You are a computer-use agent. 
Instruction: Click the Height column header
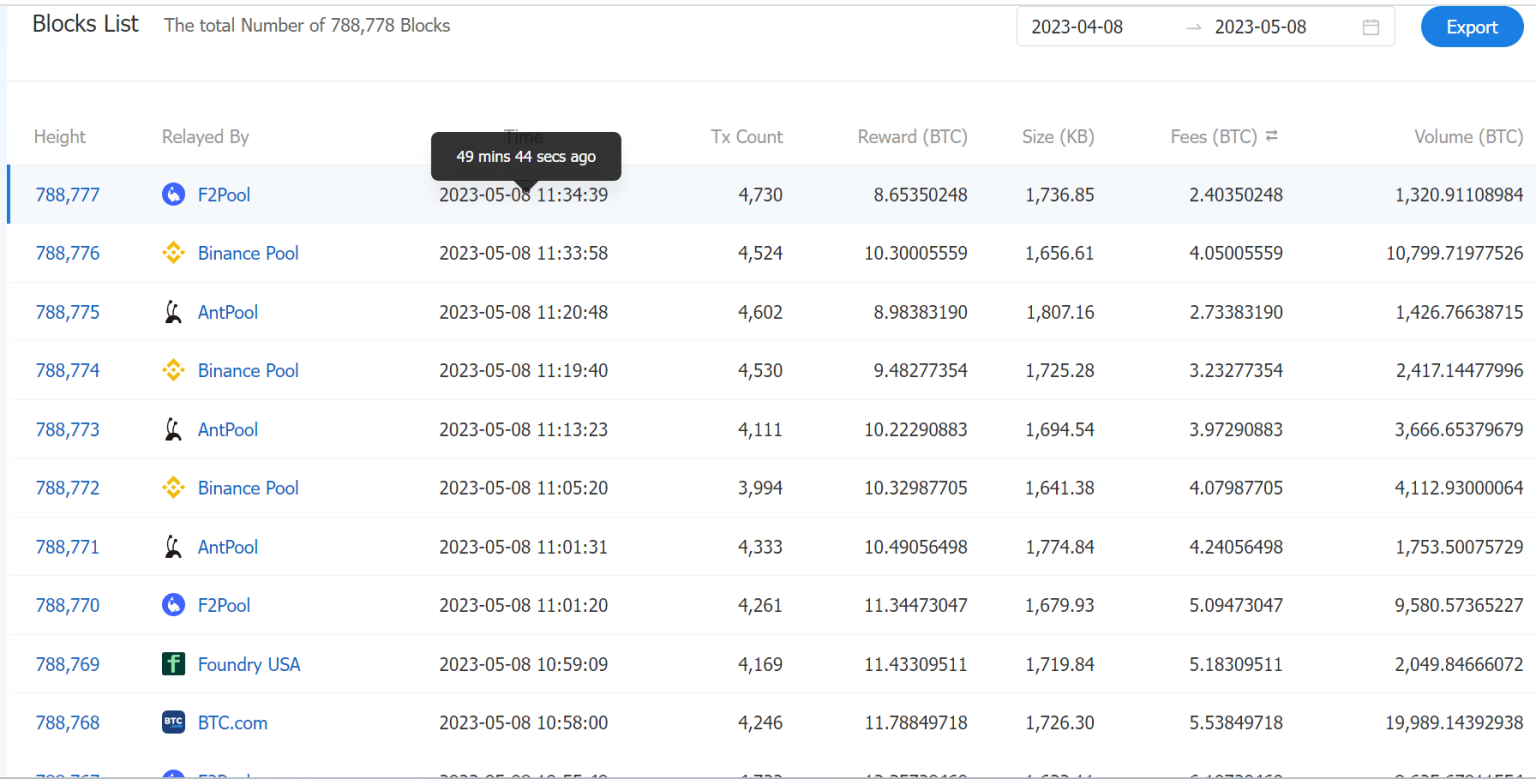60,137
